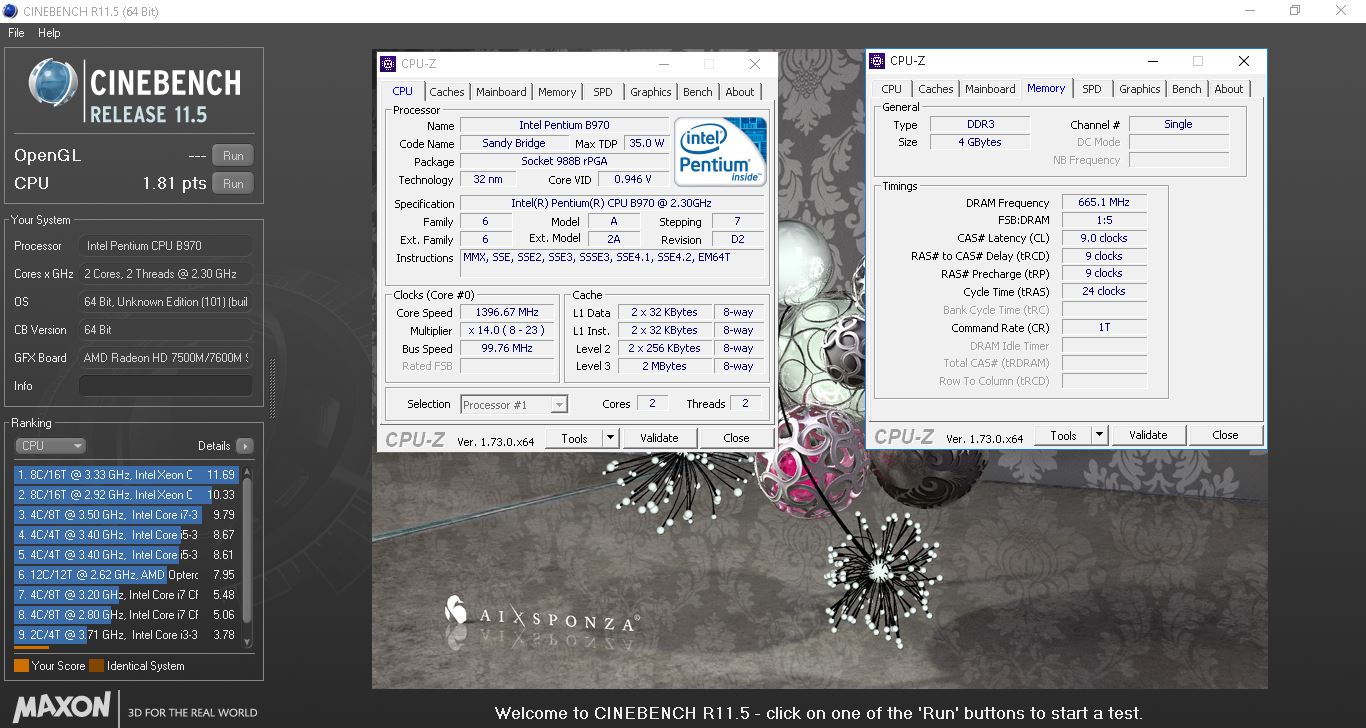The image size is (1366, 728).
Task: Switch to Caches tab in right CPU-Z window
Action: click(936, 90)
